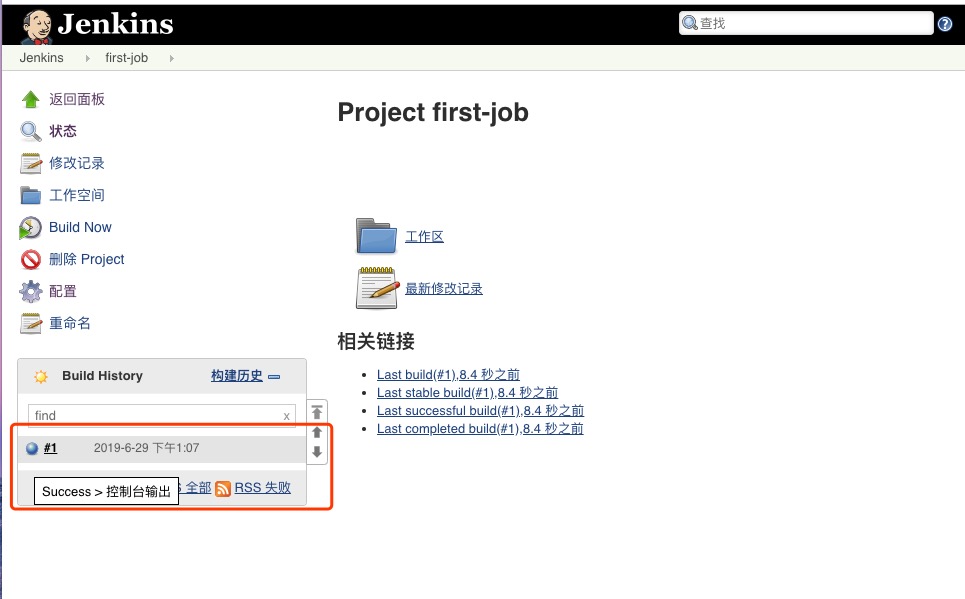This screenshot has width=965, height=599.
Task: Open build #1 link
Action: pos(50,448)
